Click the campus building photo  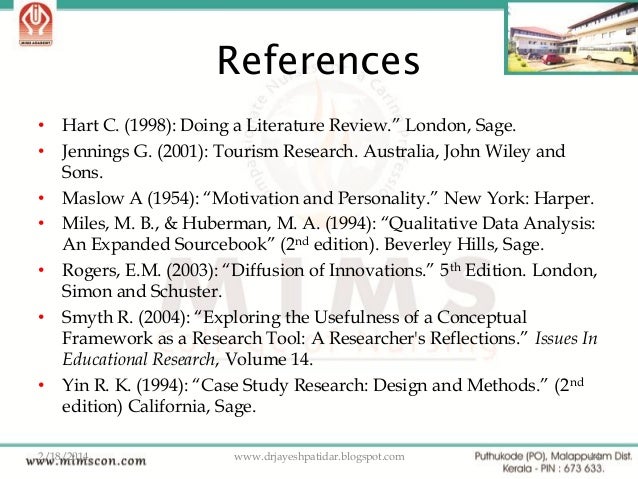click(572, 38)
